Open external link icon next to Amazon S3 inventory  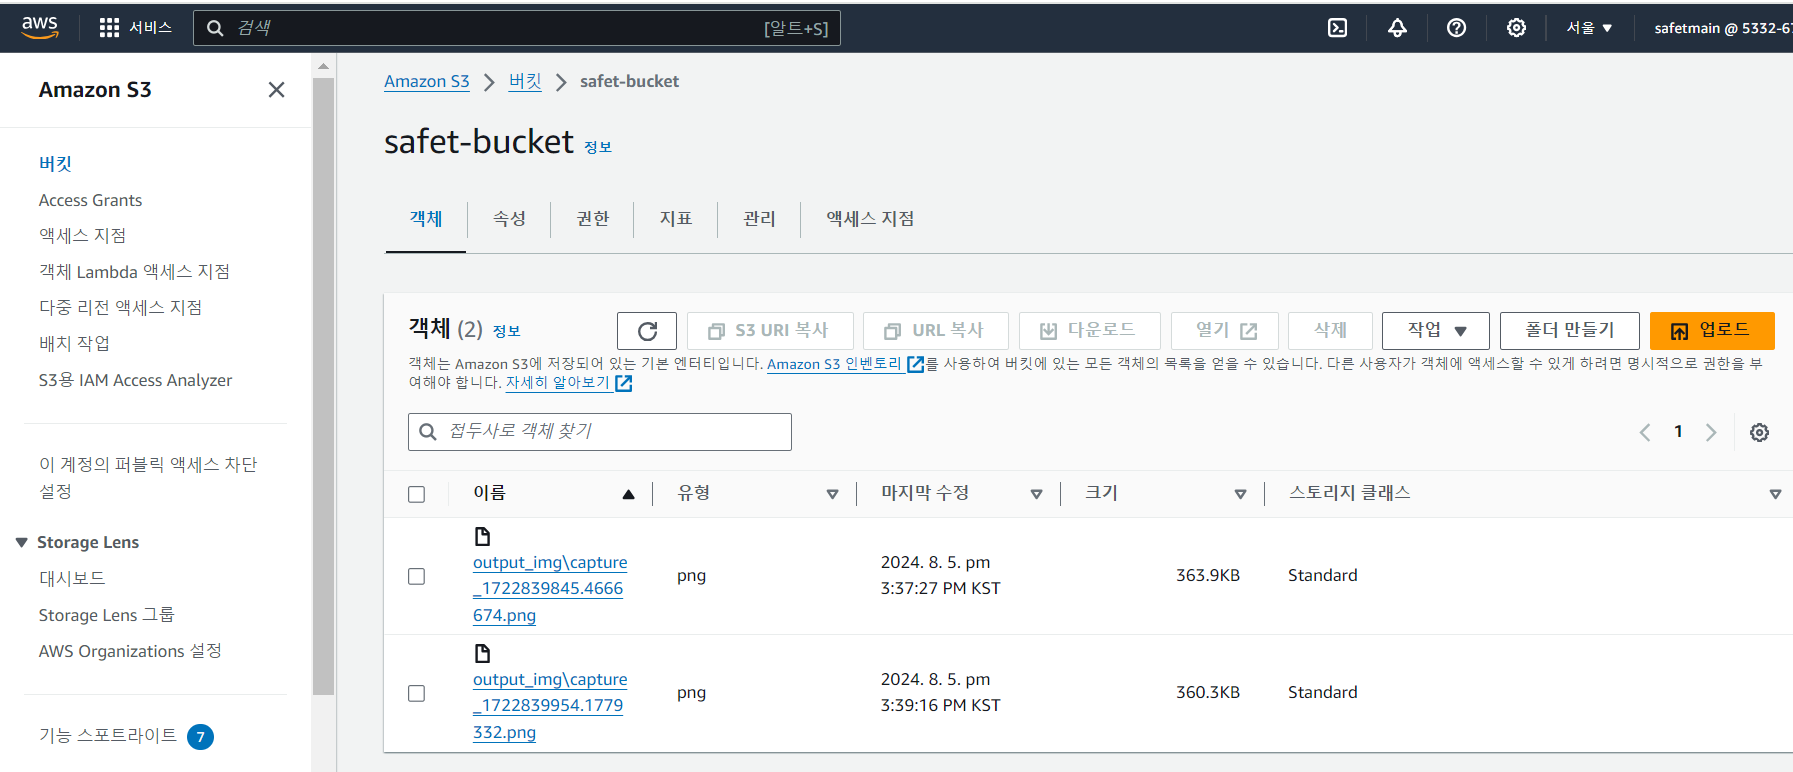(x=915, y=364)
